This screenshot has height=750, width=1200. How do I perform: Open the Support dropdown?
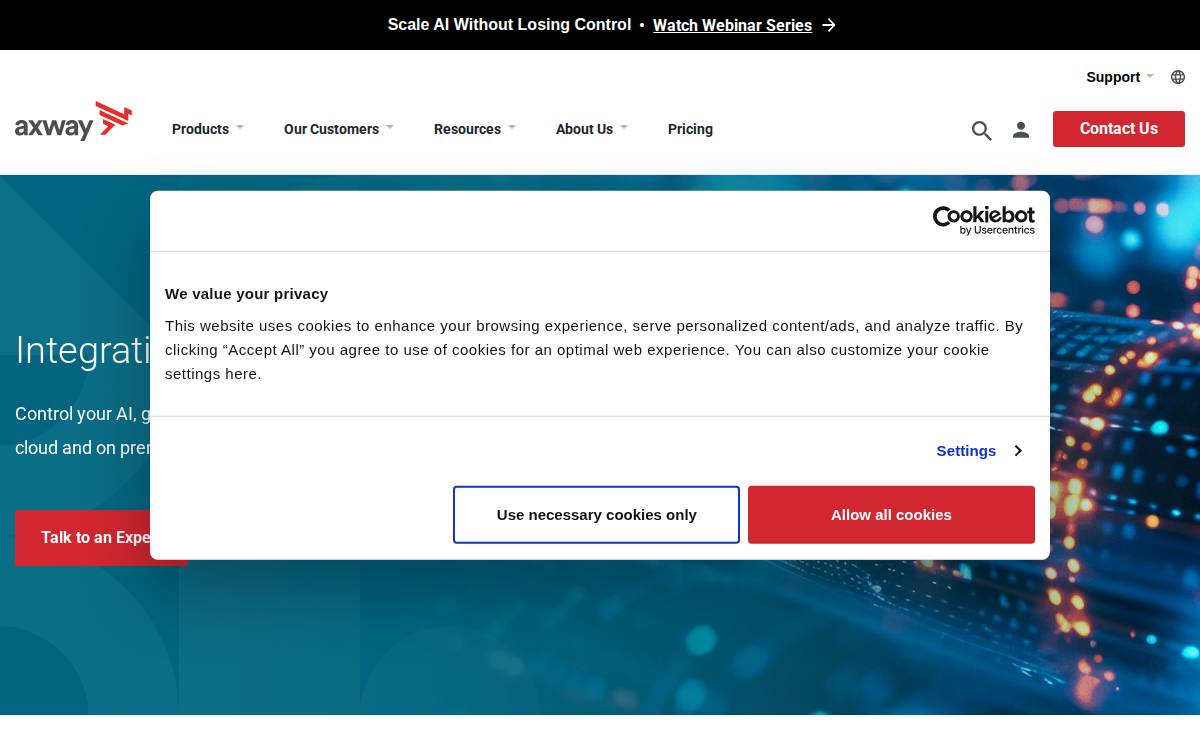(x=1120, y=77)
